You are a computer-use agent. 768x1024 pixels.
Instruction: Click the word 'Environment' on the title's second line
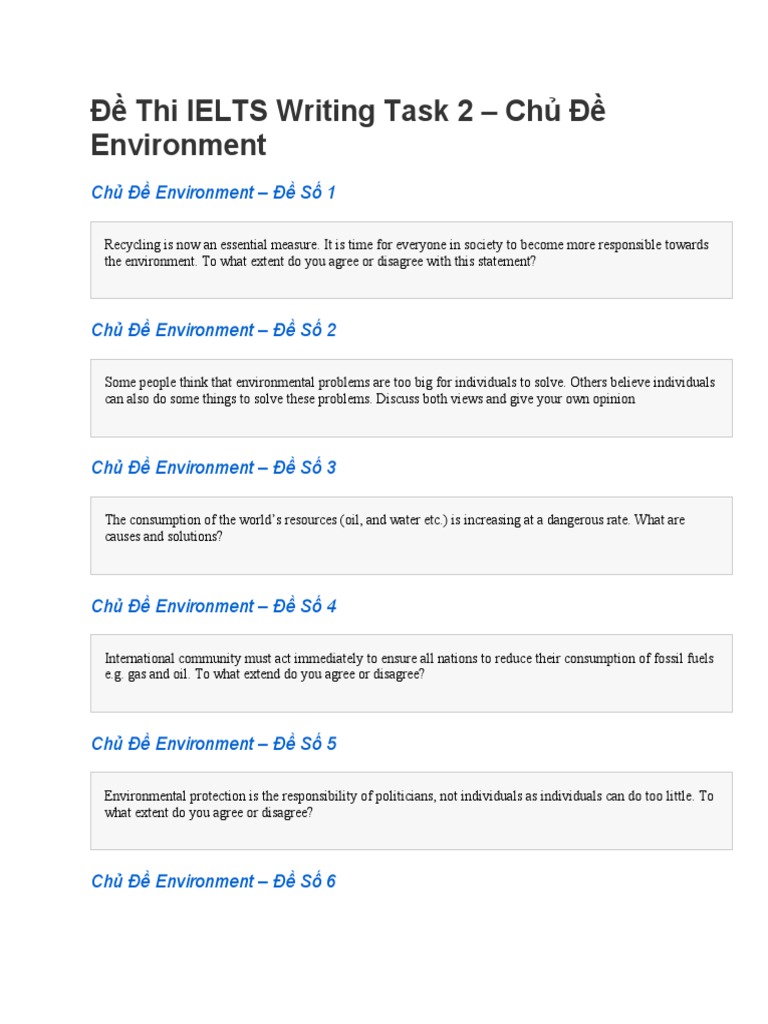point(178,146)
